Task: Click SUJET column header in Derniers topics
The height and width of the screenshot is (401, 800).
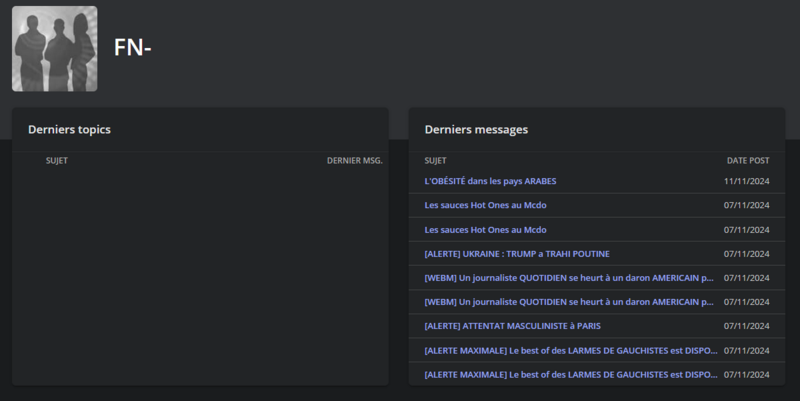Action: tap(56, 160)
